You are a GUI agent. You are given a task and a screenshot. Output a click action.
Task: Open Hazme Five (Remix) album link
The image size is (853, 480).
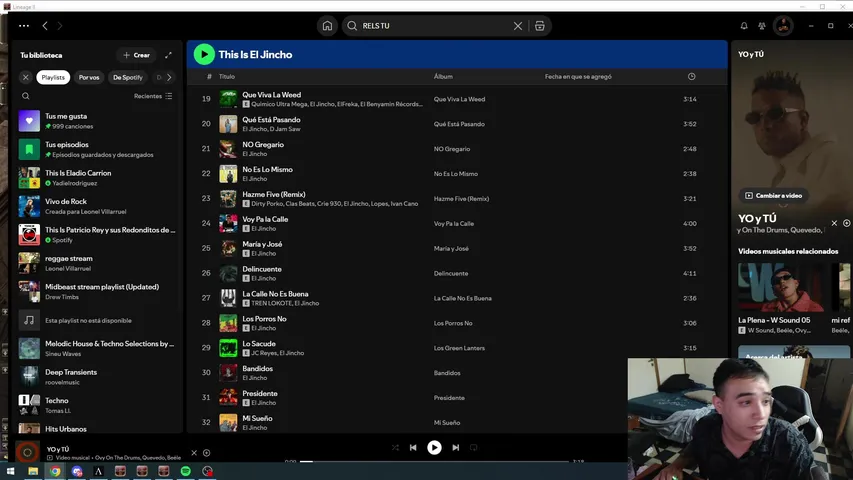461,199
